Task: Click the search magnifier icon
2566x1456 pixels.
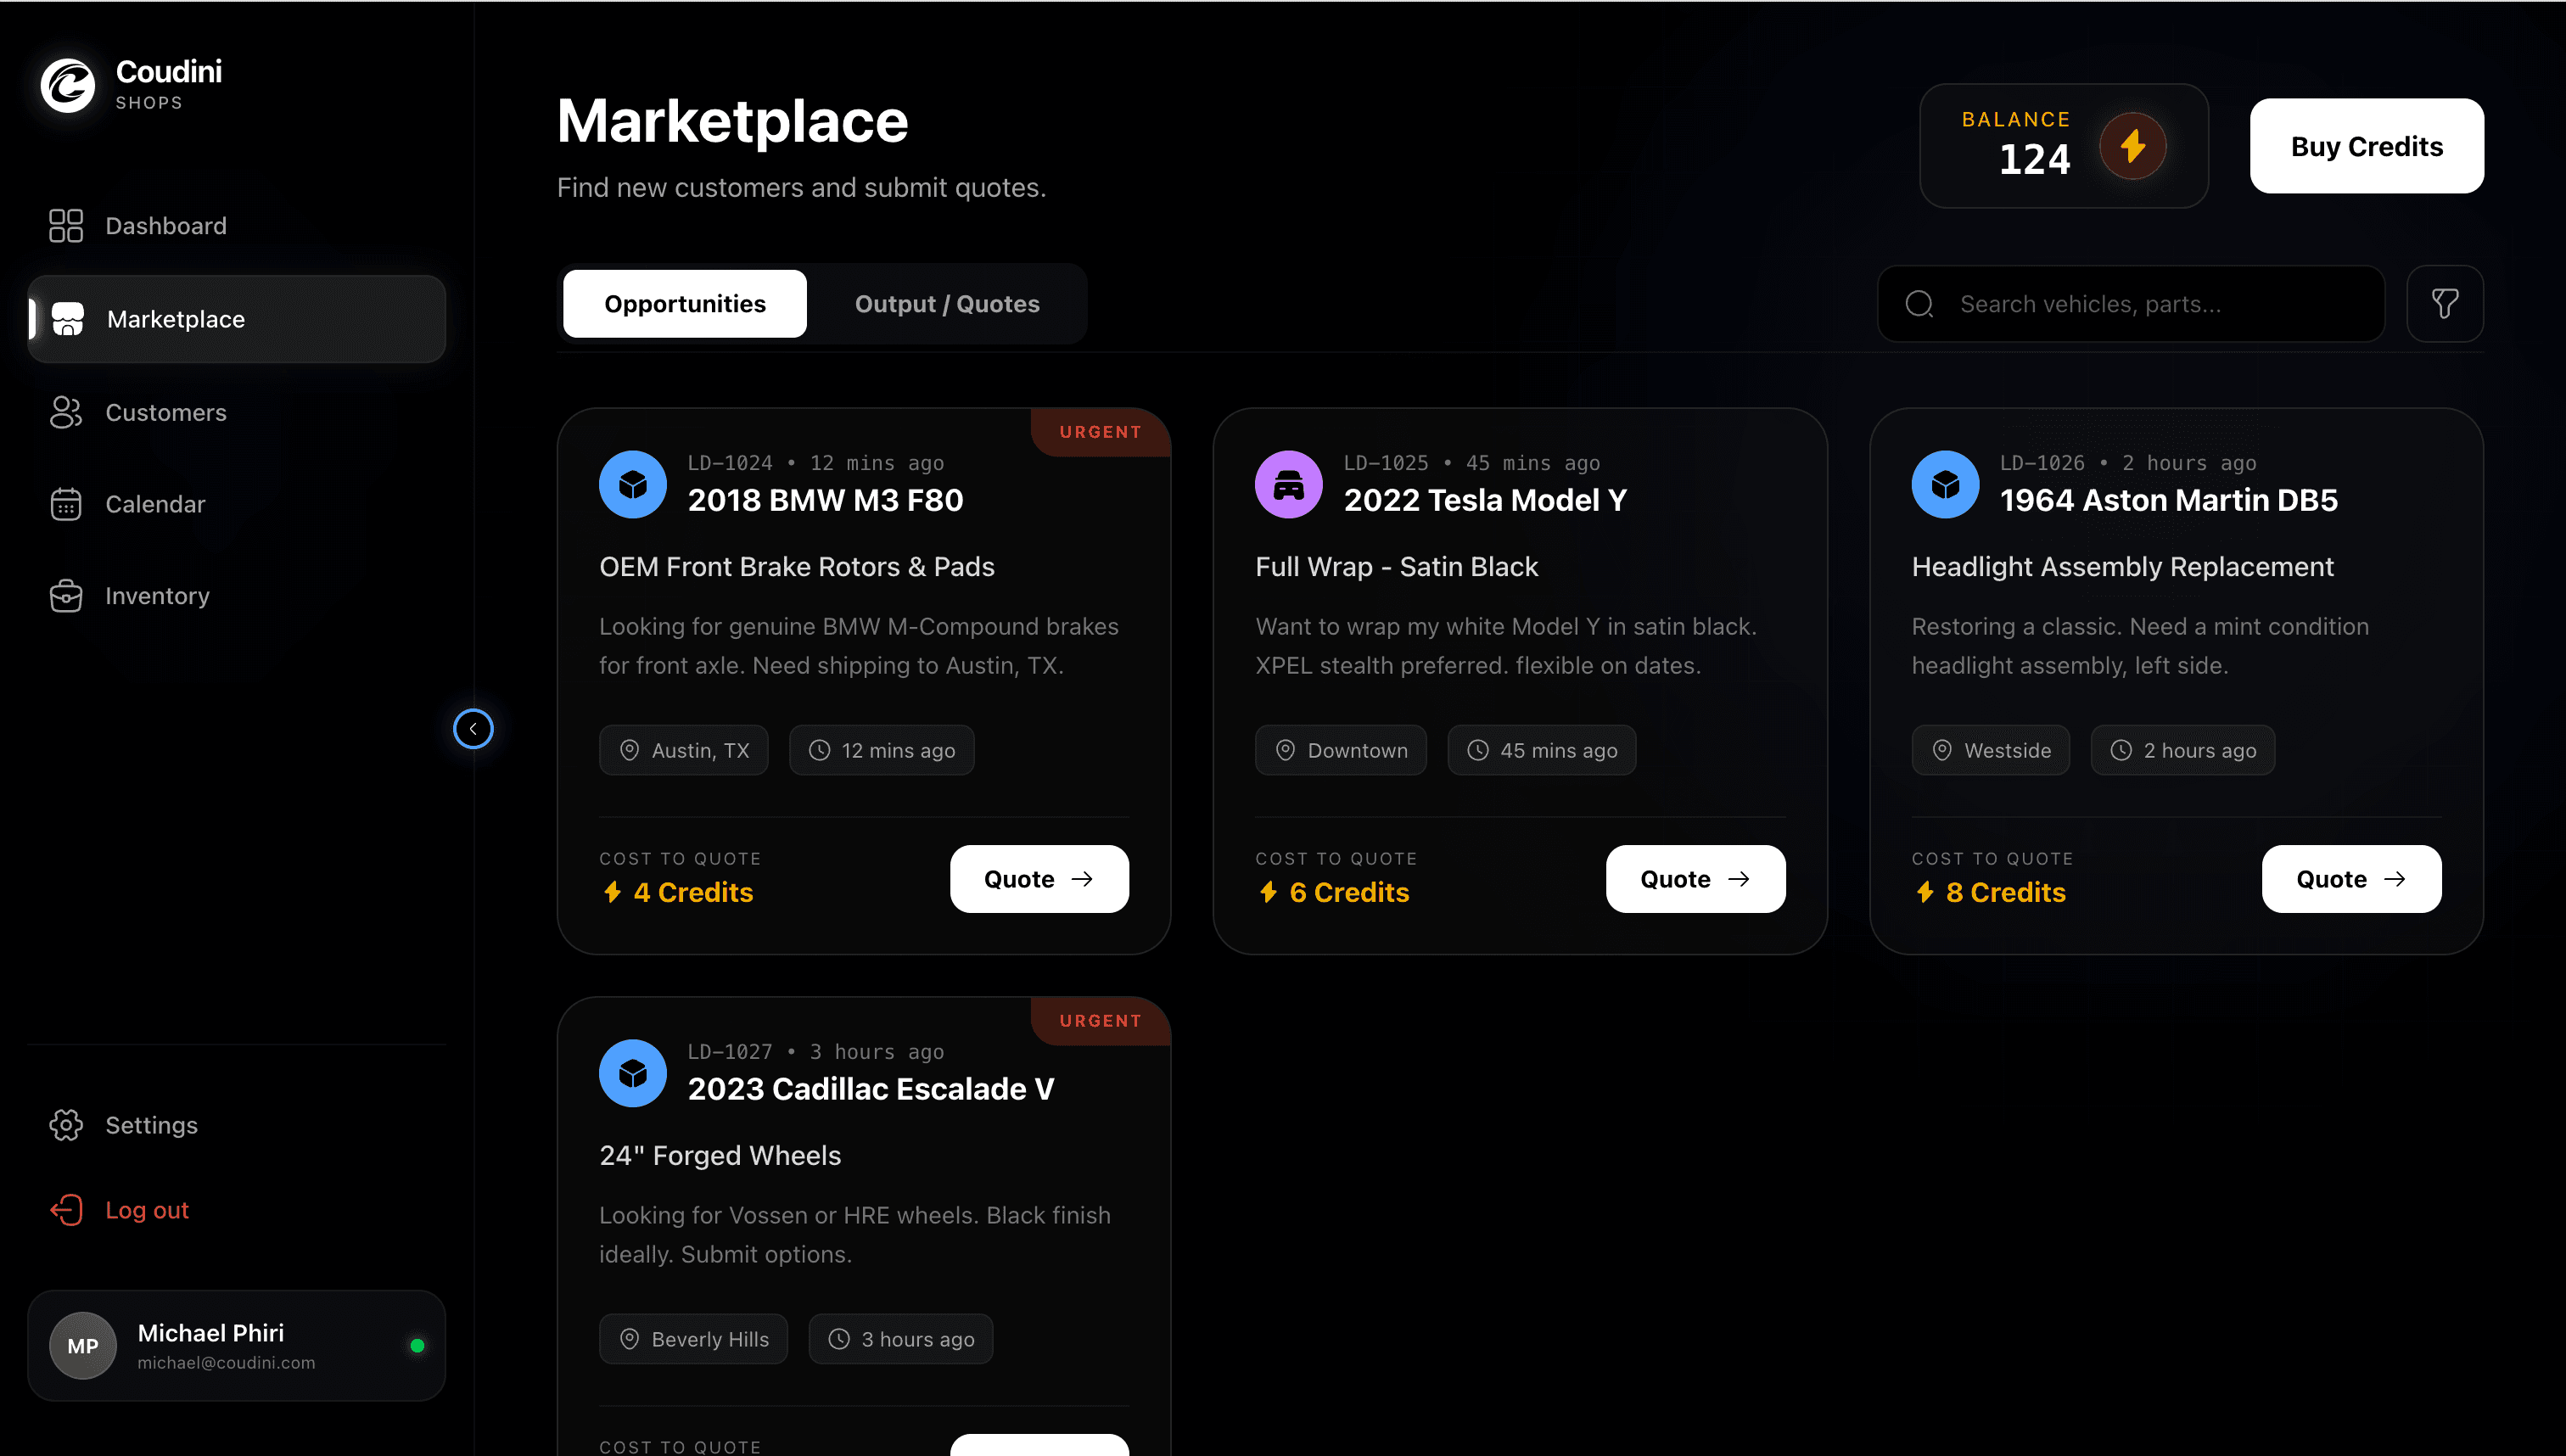Action: (1919, 303)
